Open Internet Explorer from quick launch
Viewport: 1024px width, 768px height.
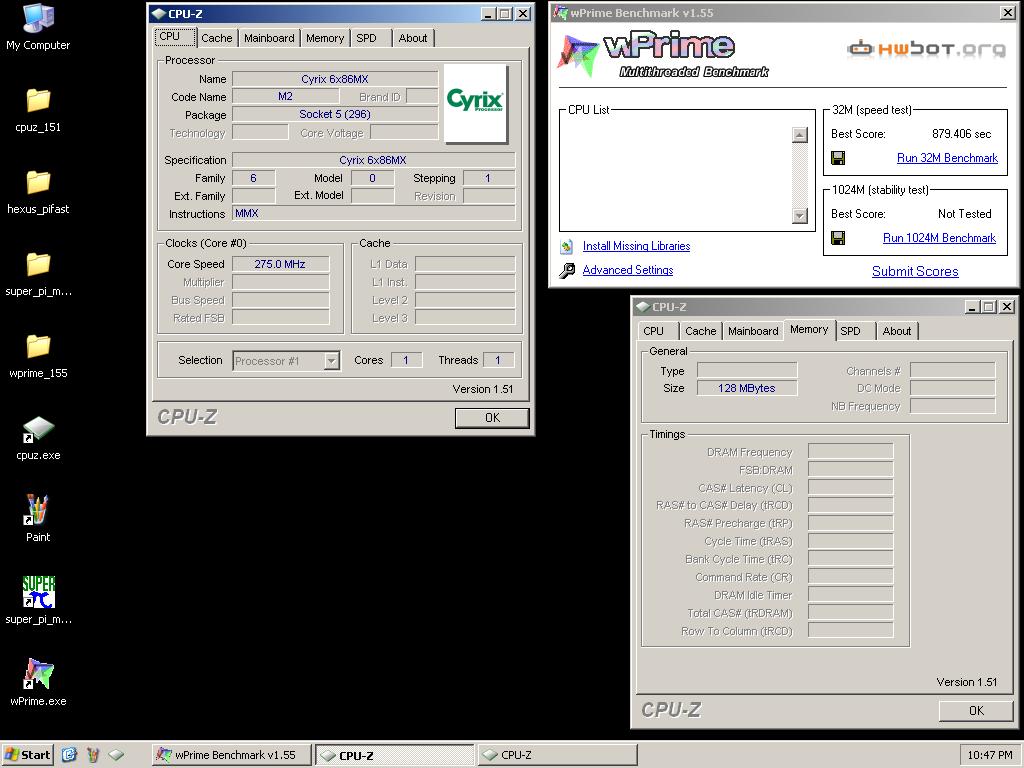pos(69,755)
